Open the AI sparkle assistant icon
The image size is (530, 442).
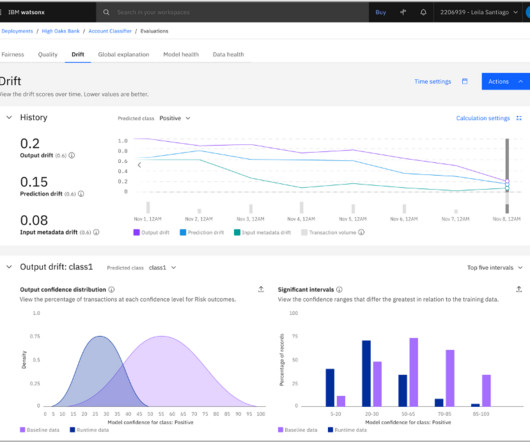403,12
